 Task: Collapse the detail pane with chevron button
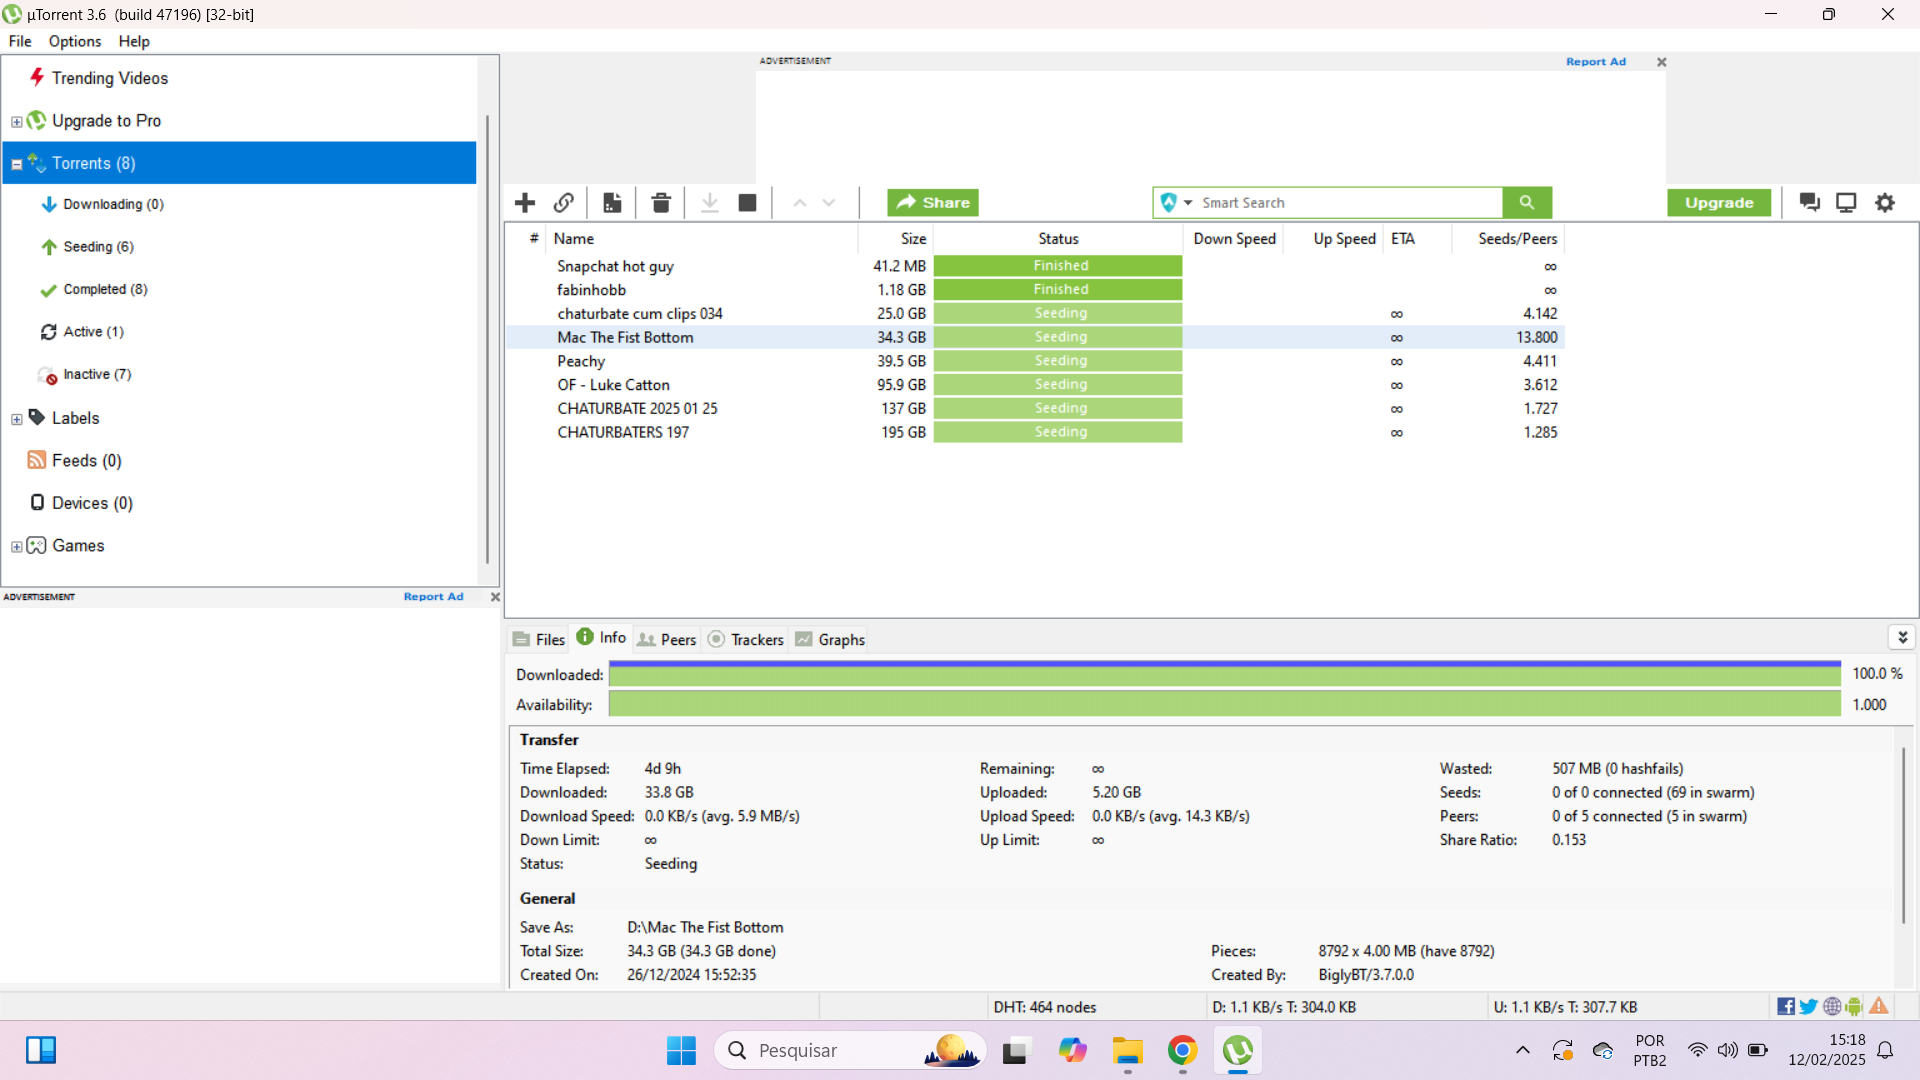point(1902,637)
